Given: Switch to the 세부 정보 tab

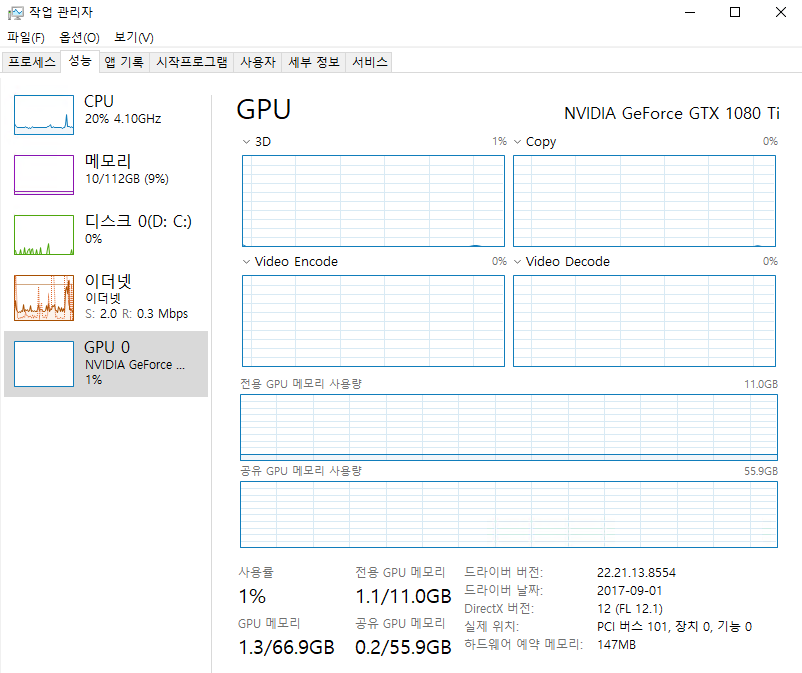Looking at the screenshot, I should 314,62.
